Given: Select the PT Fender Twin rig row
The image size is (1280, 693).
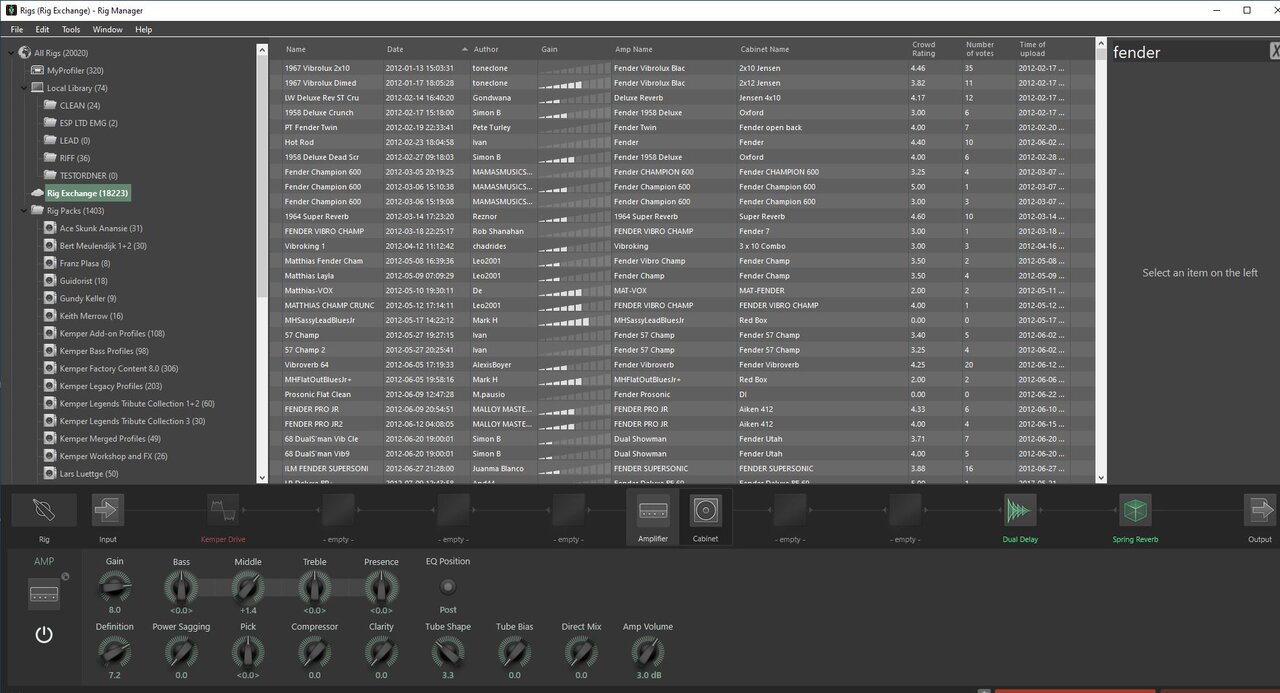Looking at the screenshot, I should click(682, 127).
